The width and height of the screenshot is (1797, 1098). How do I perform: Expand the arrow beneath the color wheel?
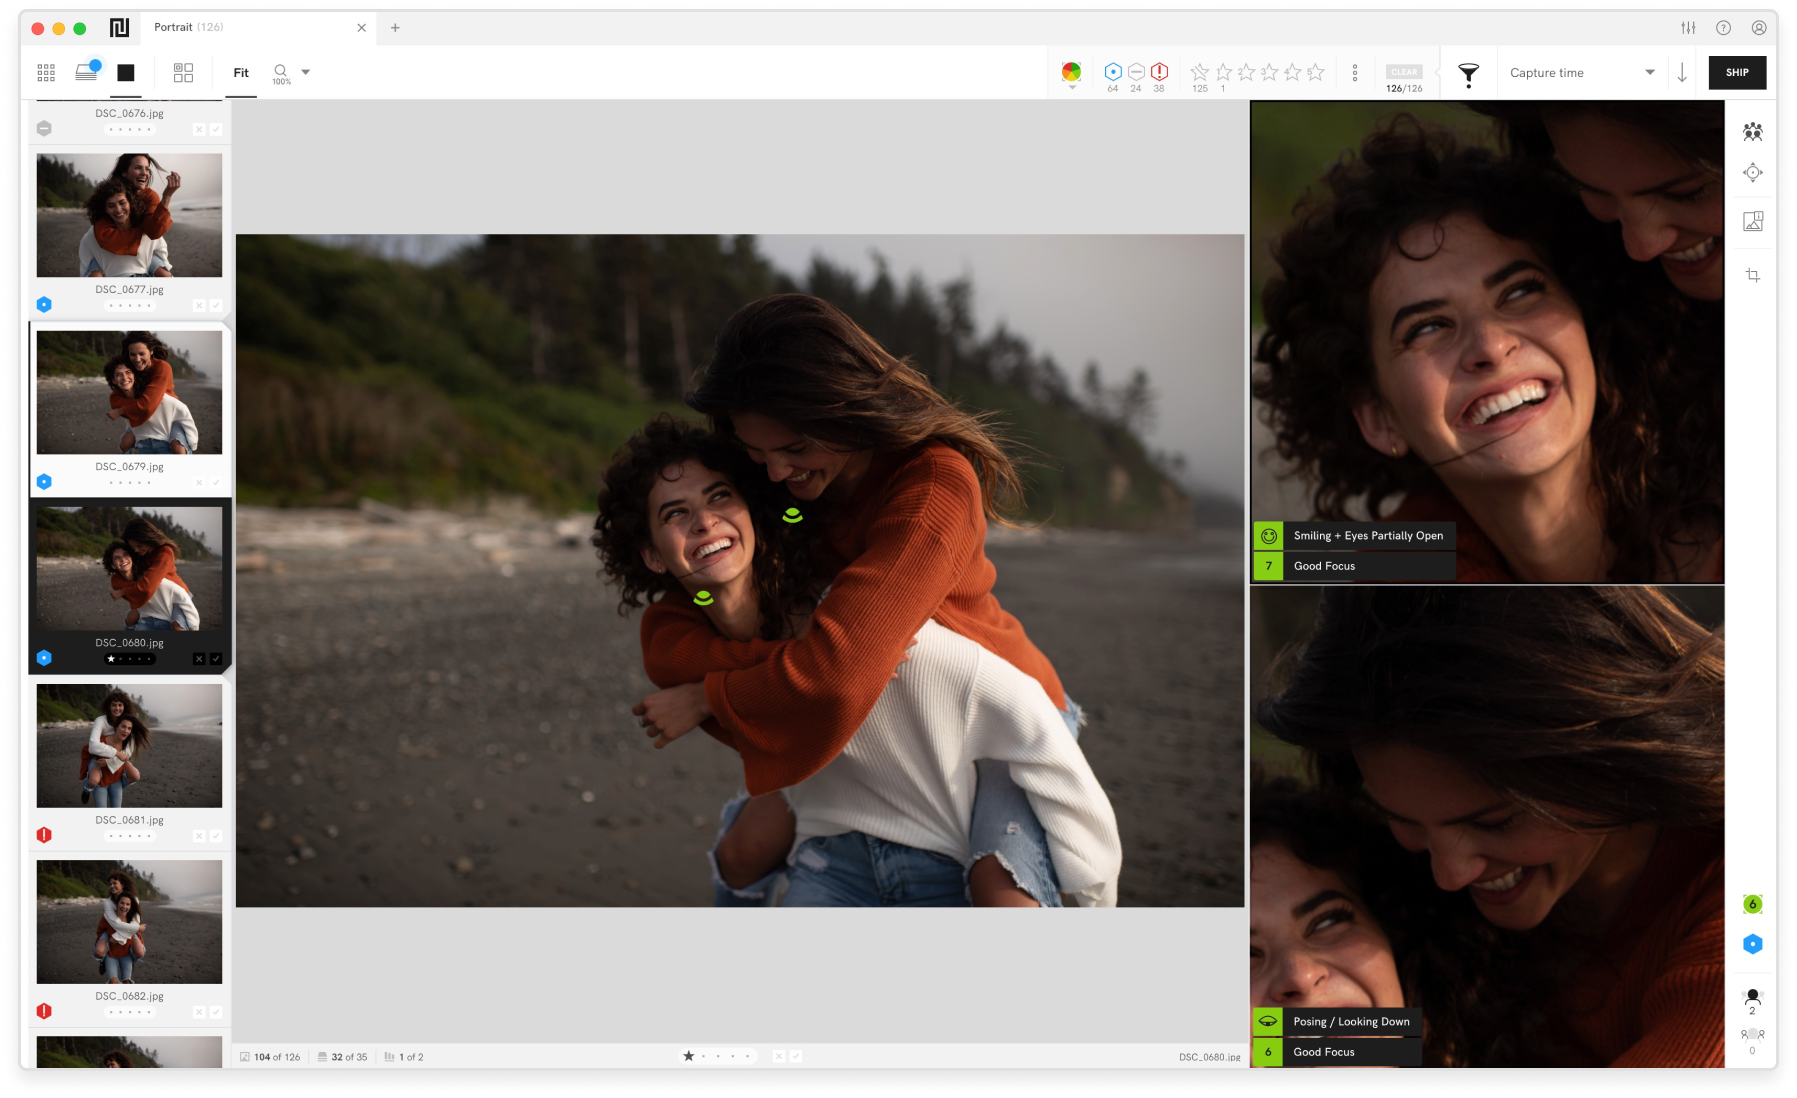[x=1072, y=88]
